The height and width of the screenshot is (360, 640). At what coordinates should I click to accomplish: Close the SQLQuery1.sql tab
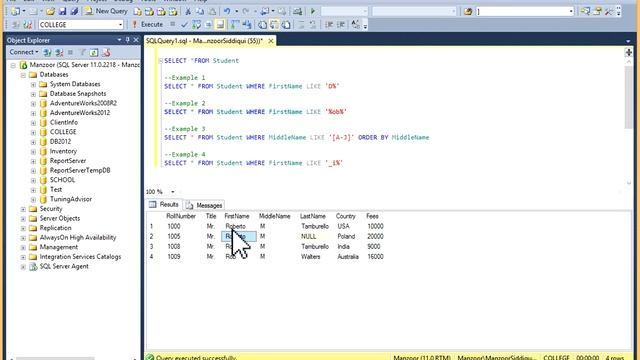click(271, 41)
